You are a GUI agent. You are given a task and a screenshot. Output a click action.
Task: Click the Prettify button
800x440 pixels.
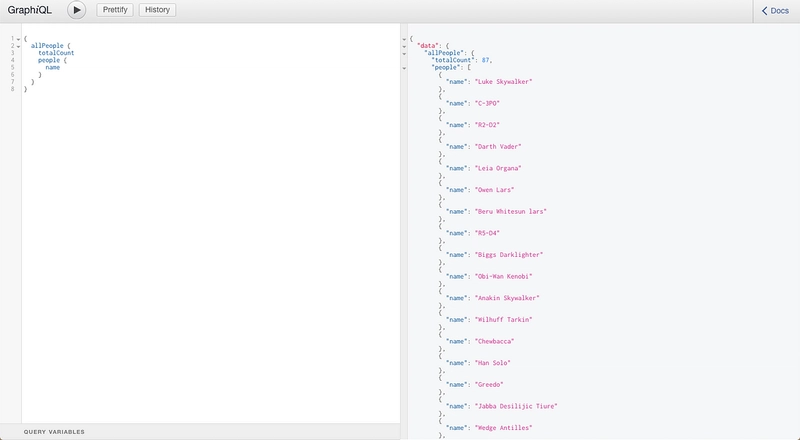(x=115, y=10)
